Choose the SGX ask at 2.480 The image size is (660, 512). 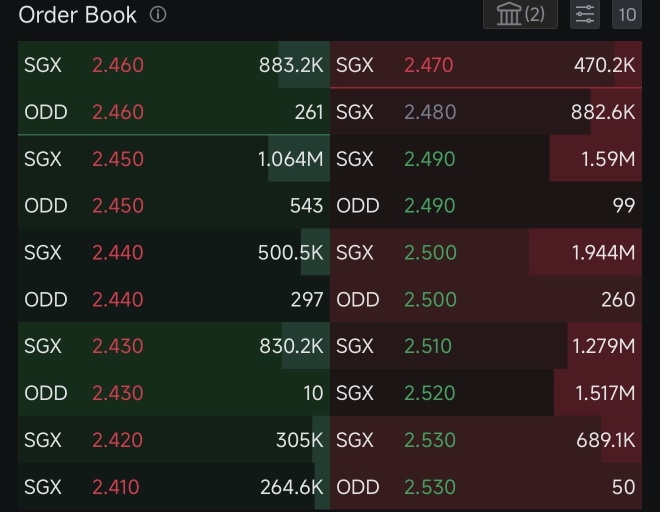(x=486, y=112)
